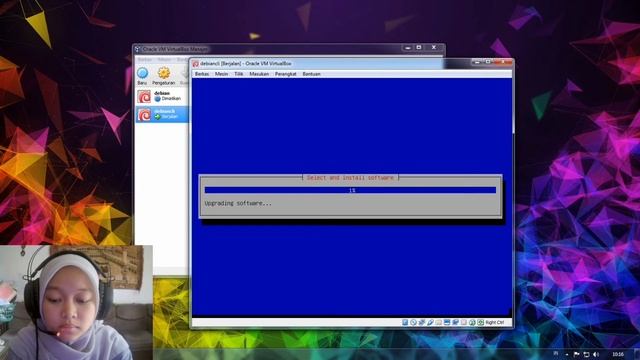Click the debiancli VM window title bar icon
This screenshot has height=360, width=640.
point(196,64)
